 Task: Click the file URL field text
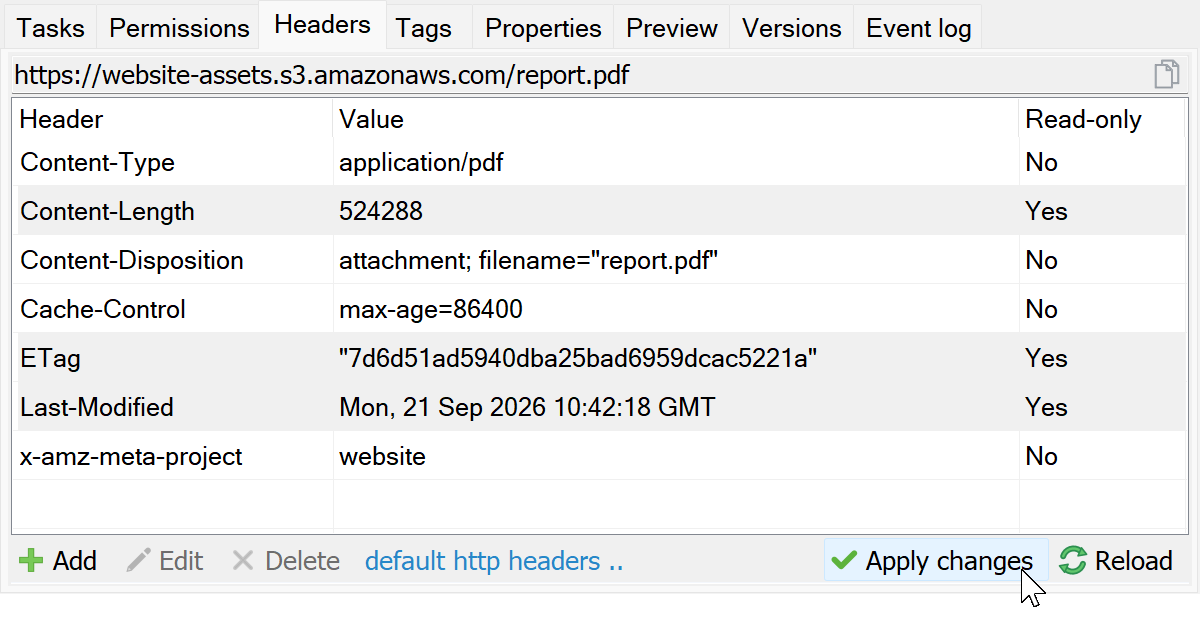(x=322, y=75)
